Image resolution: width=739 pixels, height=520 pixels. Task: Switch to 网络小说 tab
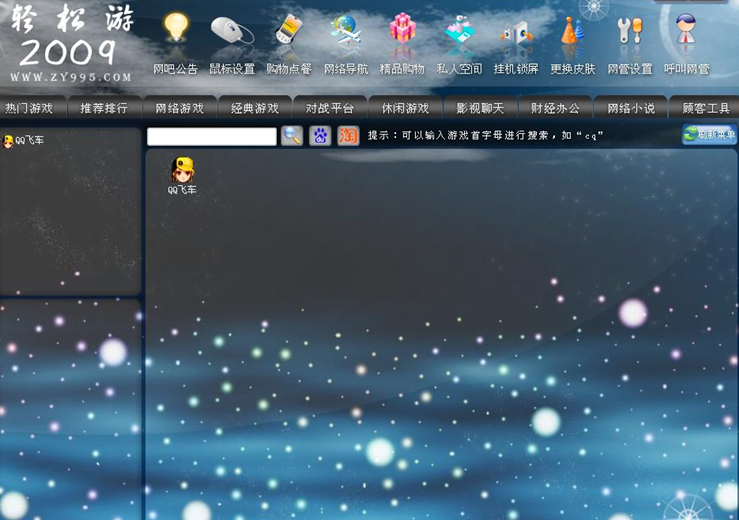pyautogui.click(x=631, y=108)
